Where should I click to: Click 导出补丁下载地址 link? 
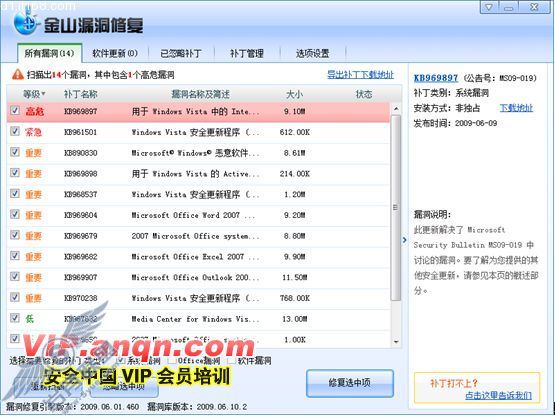(360, 75)
